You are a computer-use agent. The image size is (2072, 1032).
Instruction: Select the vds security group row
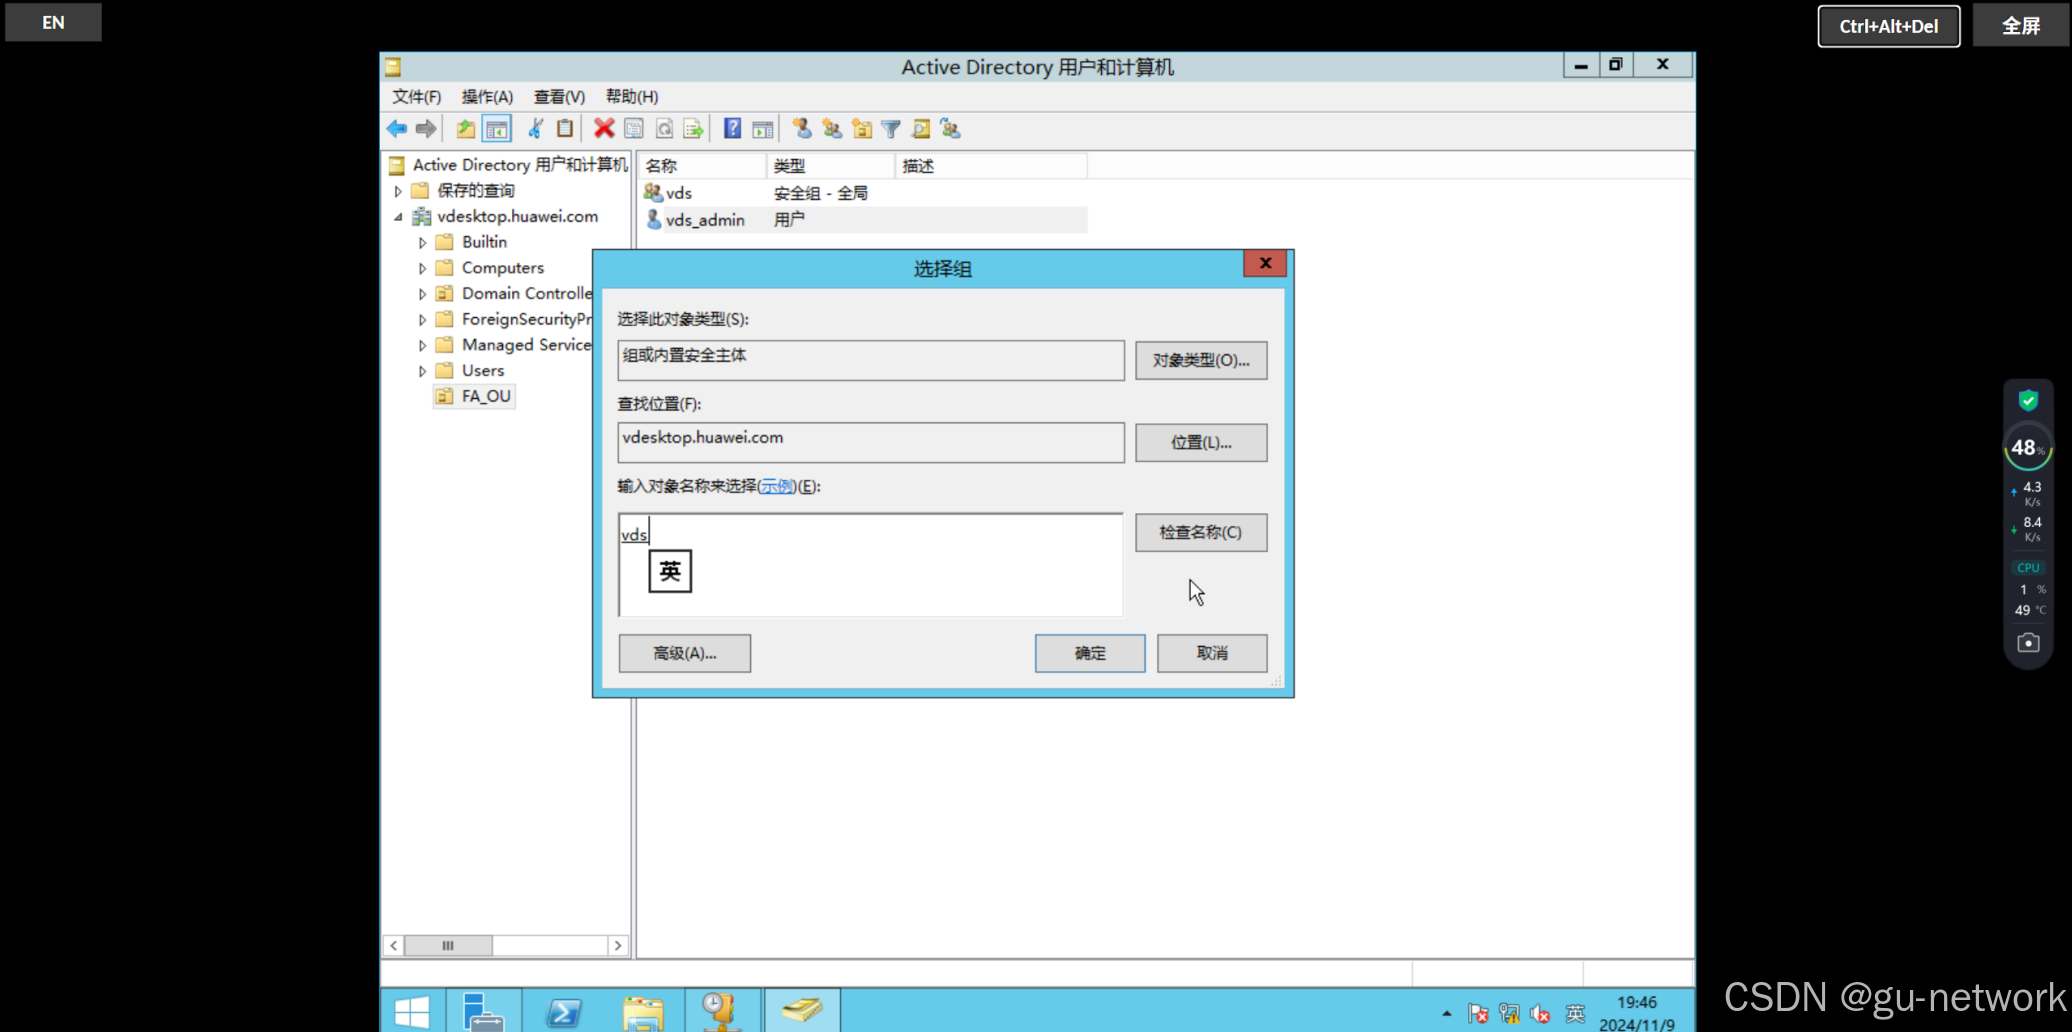863,193
